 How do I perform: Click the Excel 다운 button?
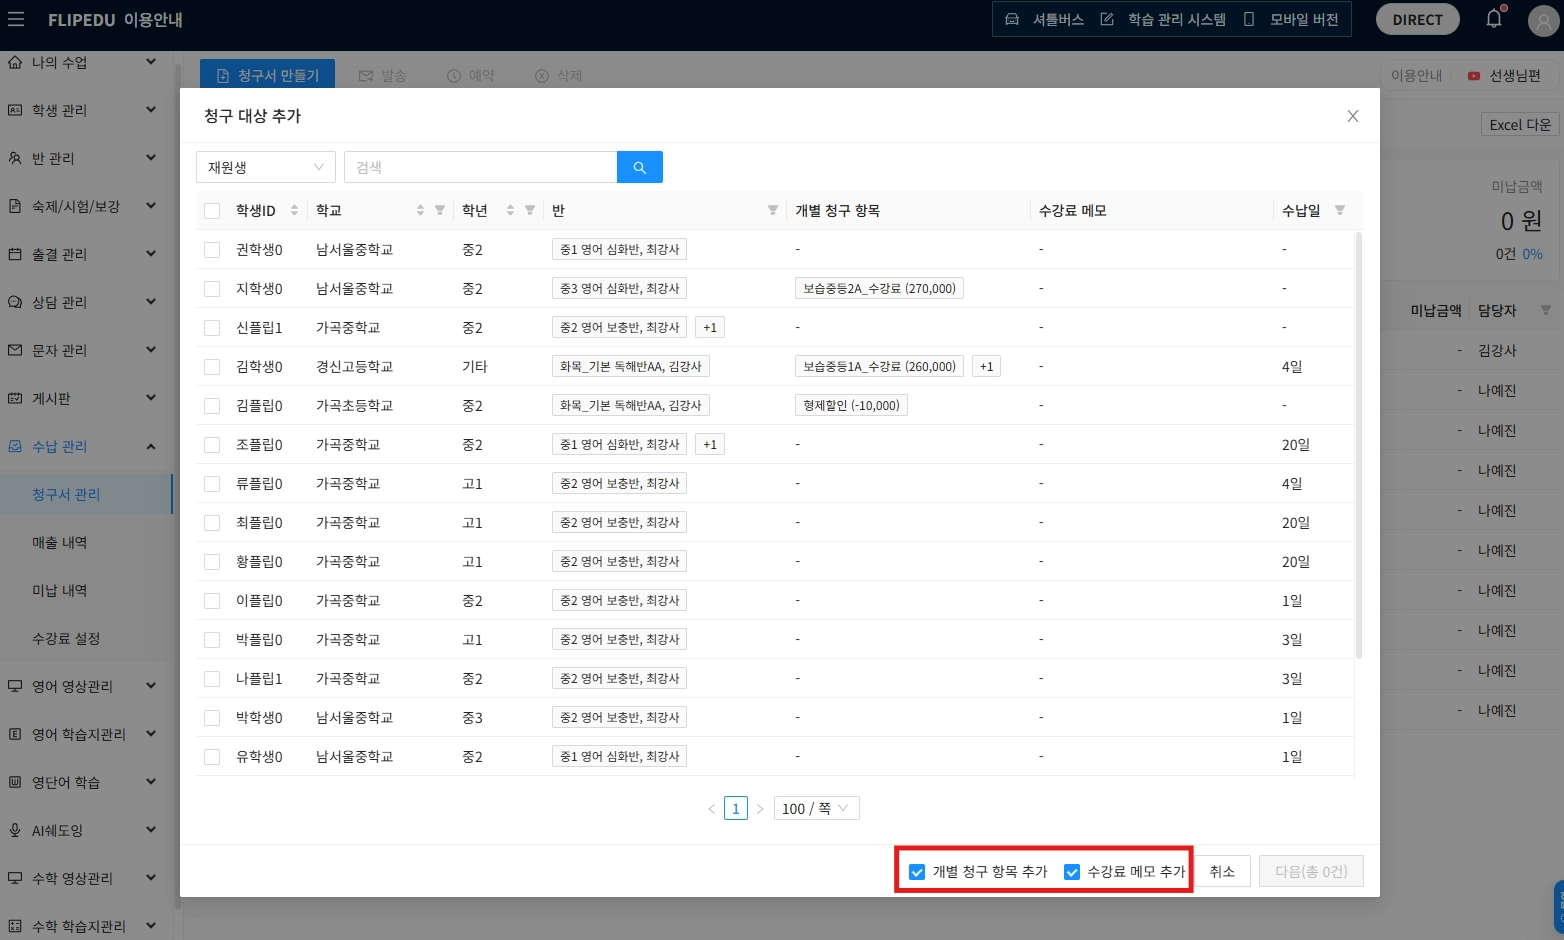pyautogui.click(x=1520, y=124)
